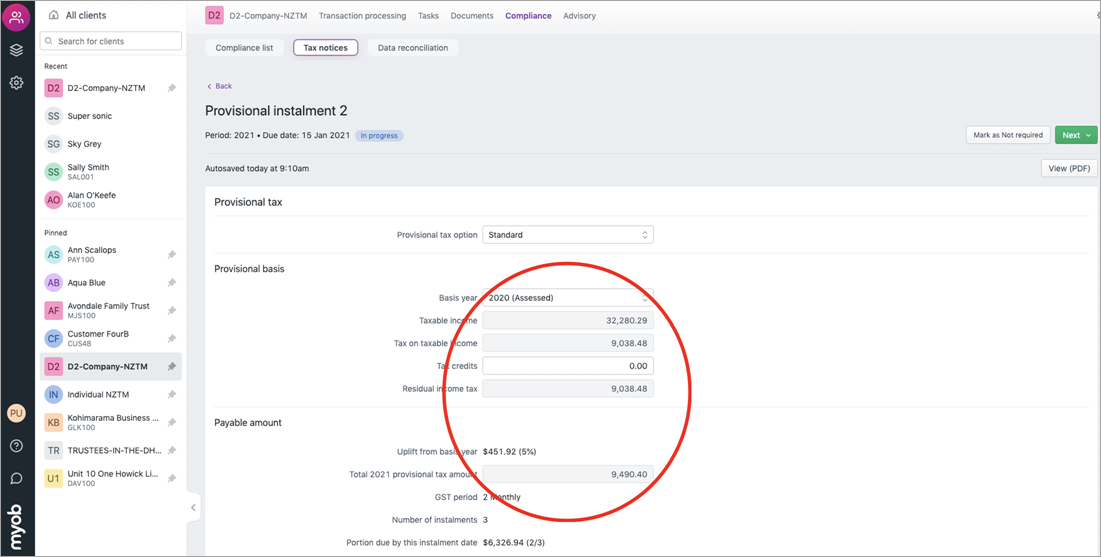Click the D2 avatar in top header

point(214,15)
